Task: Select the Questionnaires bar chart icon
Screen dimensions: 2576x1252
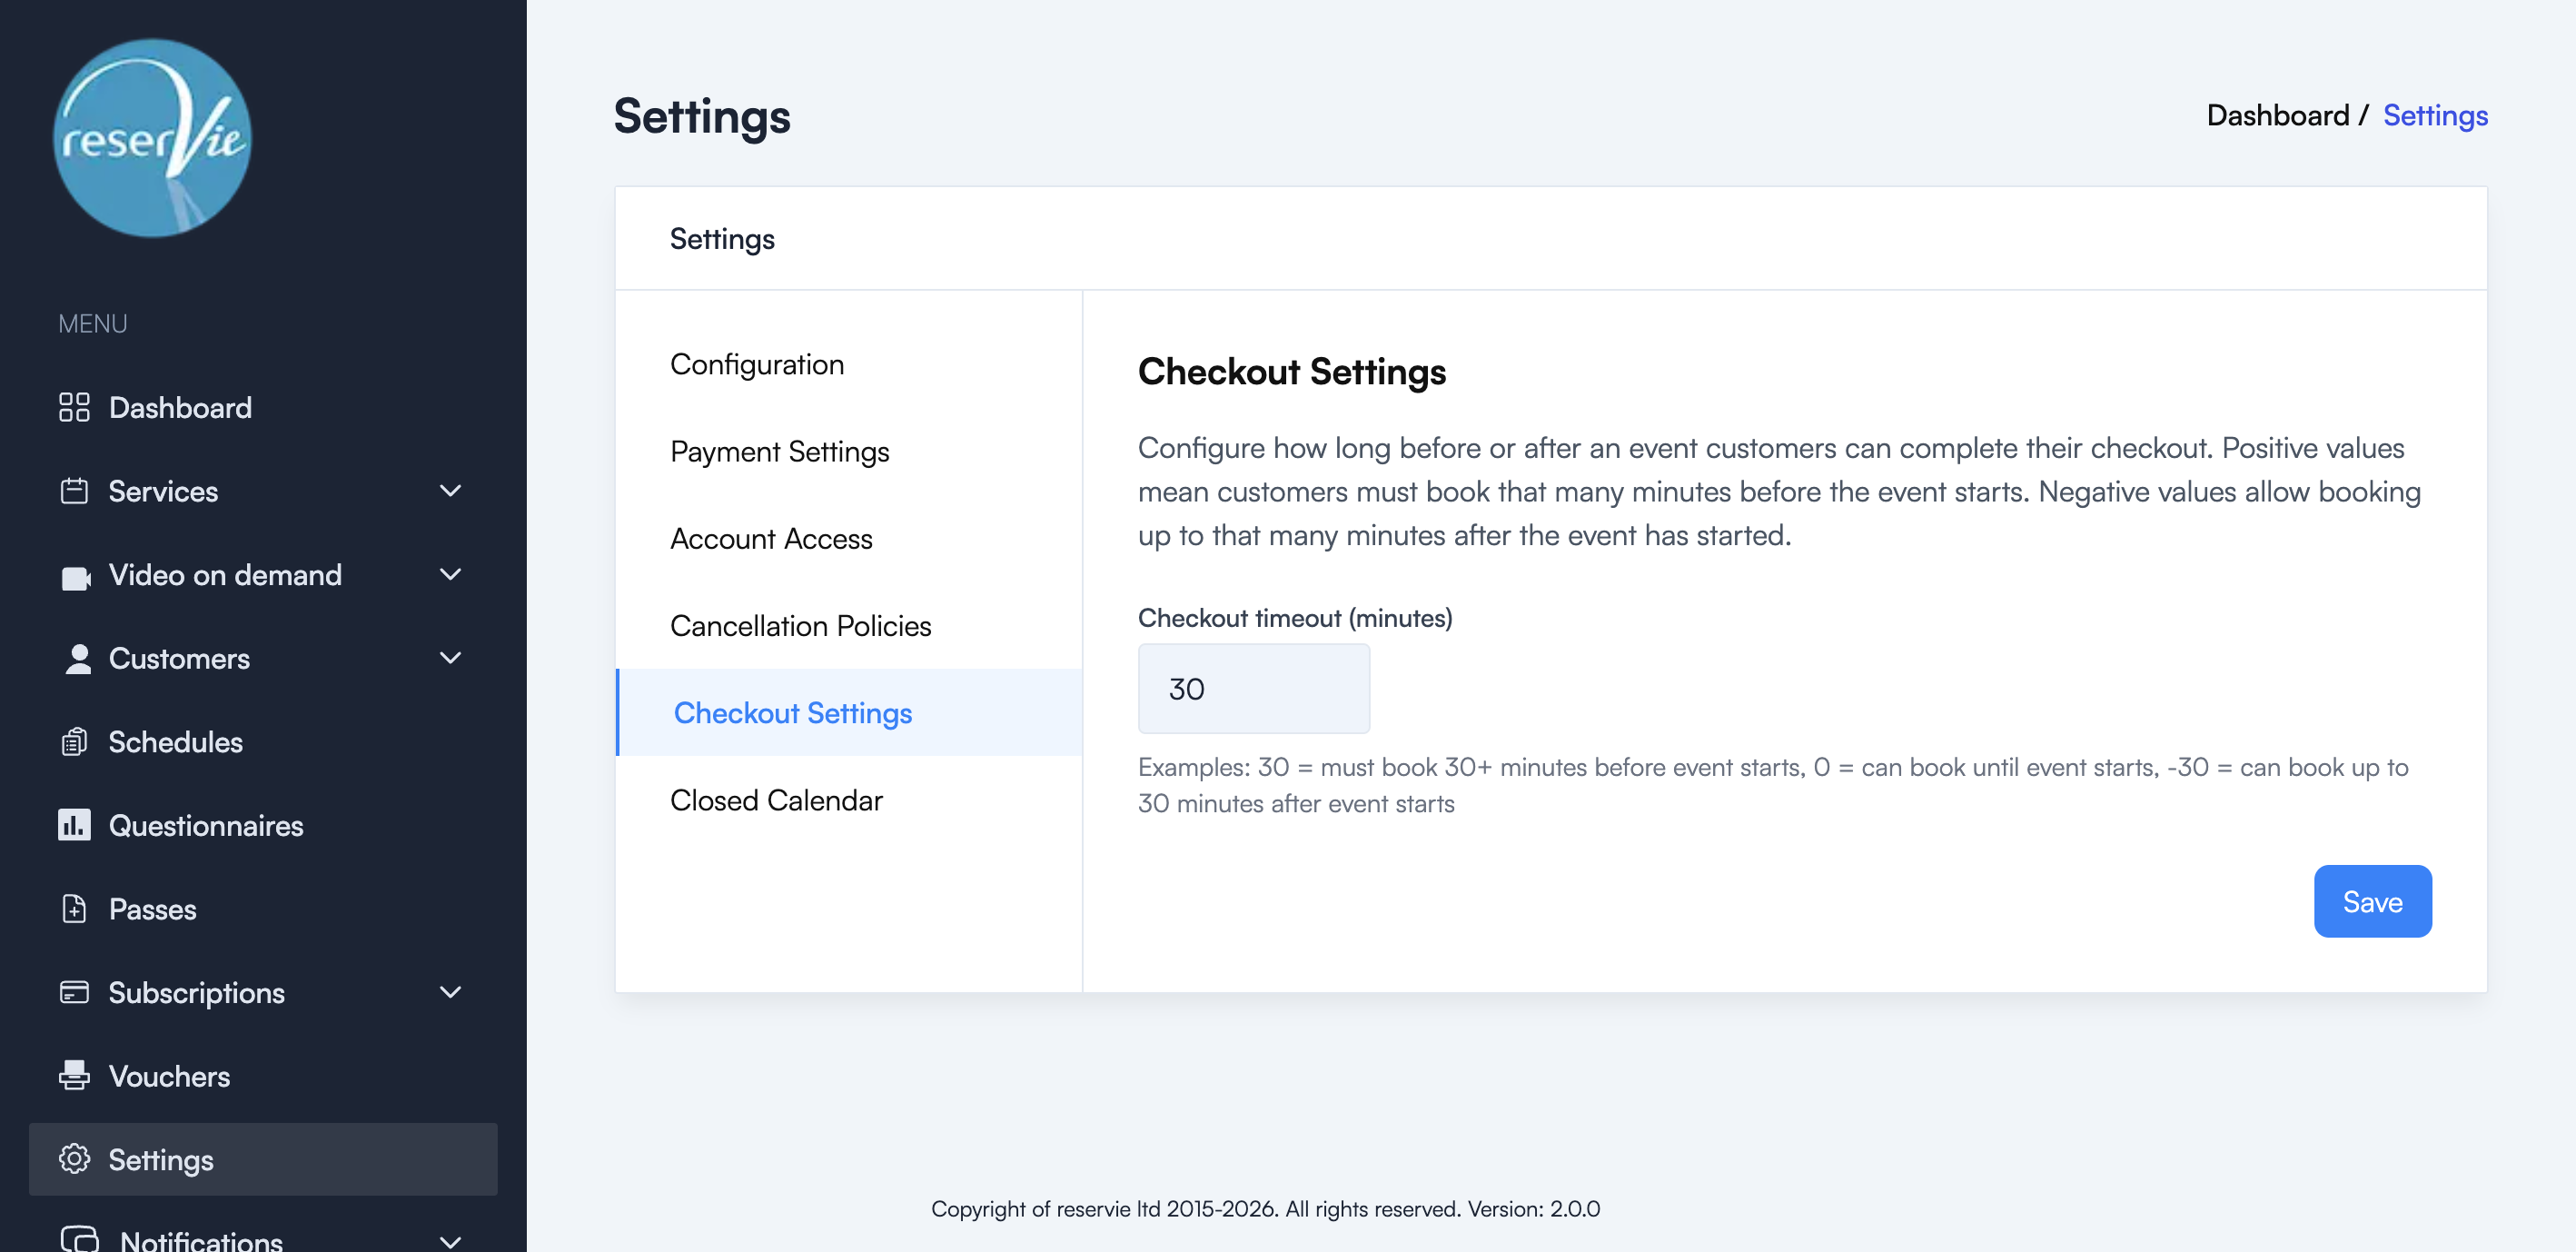Action: coord(74,825)
